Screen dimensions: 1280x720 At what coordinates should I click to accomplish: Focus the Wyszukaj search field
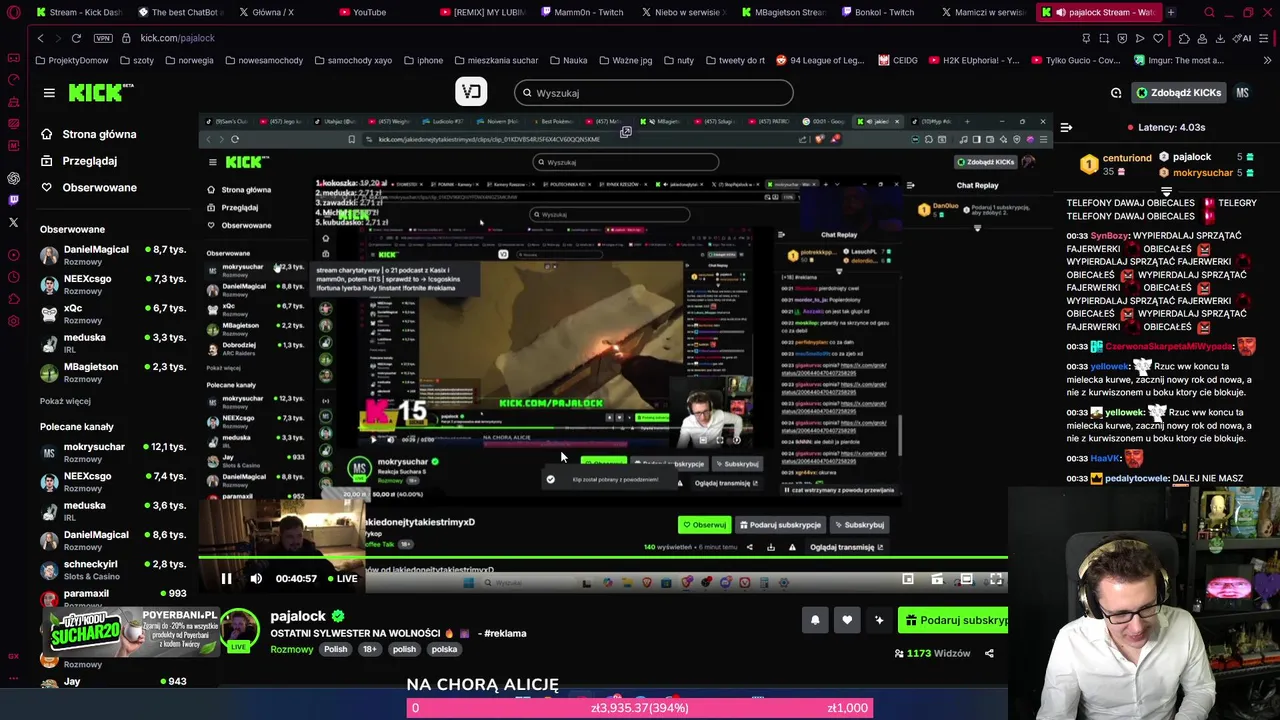654,93
